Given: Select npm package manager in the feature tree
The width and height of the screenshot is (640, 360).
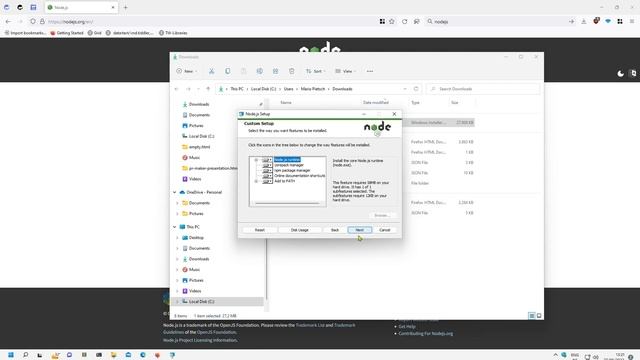Looking at the screenshot, I should [x=292, y=170].
